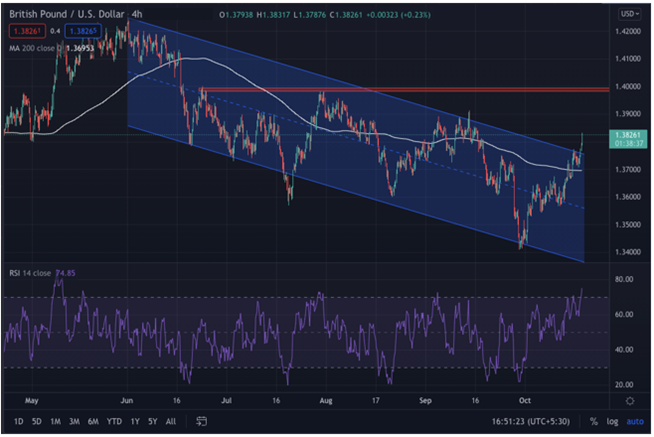Toggle percent scale mode
Screen dimensions: 654x437
tap(594, 422)
